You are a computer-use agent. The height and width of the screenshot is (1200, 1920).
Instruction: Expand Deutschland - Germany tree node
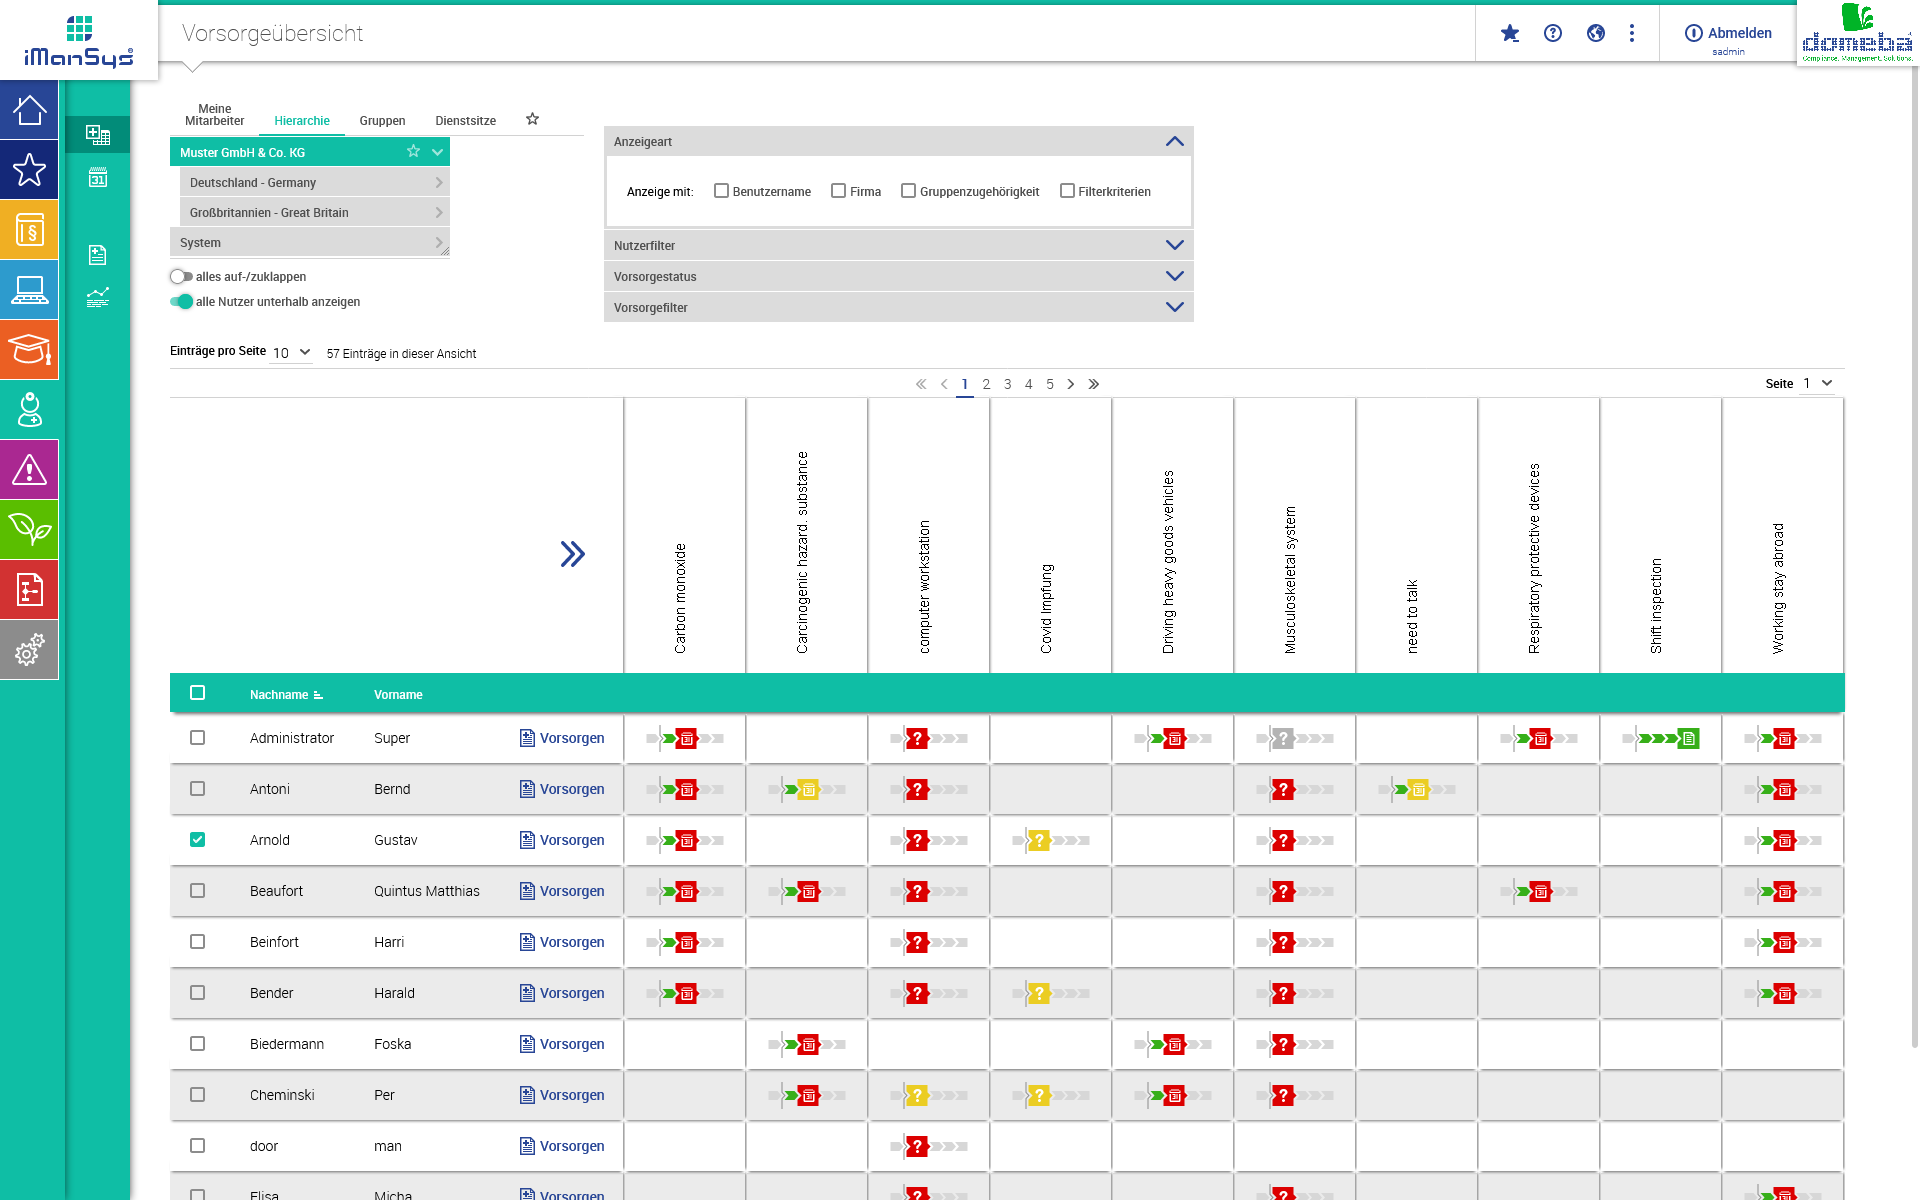click(438, 183)
